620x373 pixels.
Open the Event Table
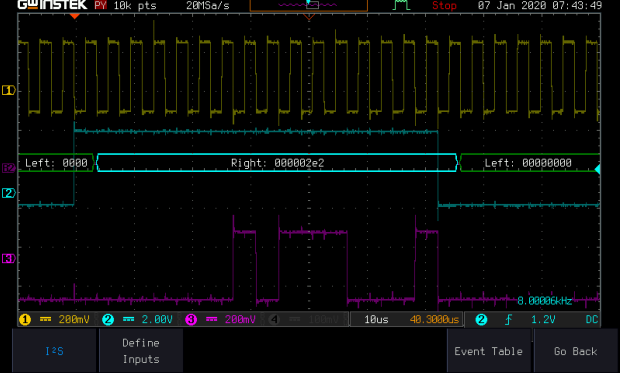(x=488, y=351)
